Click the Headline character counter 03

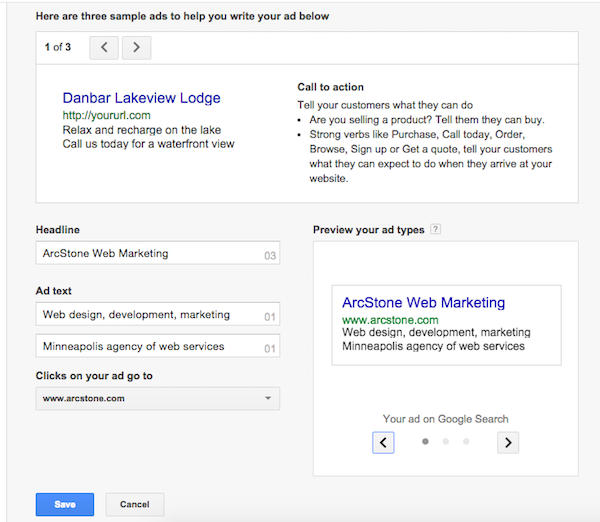pyautogui.click(x=270, y=256)
